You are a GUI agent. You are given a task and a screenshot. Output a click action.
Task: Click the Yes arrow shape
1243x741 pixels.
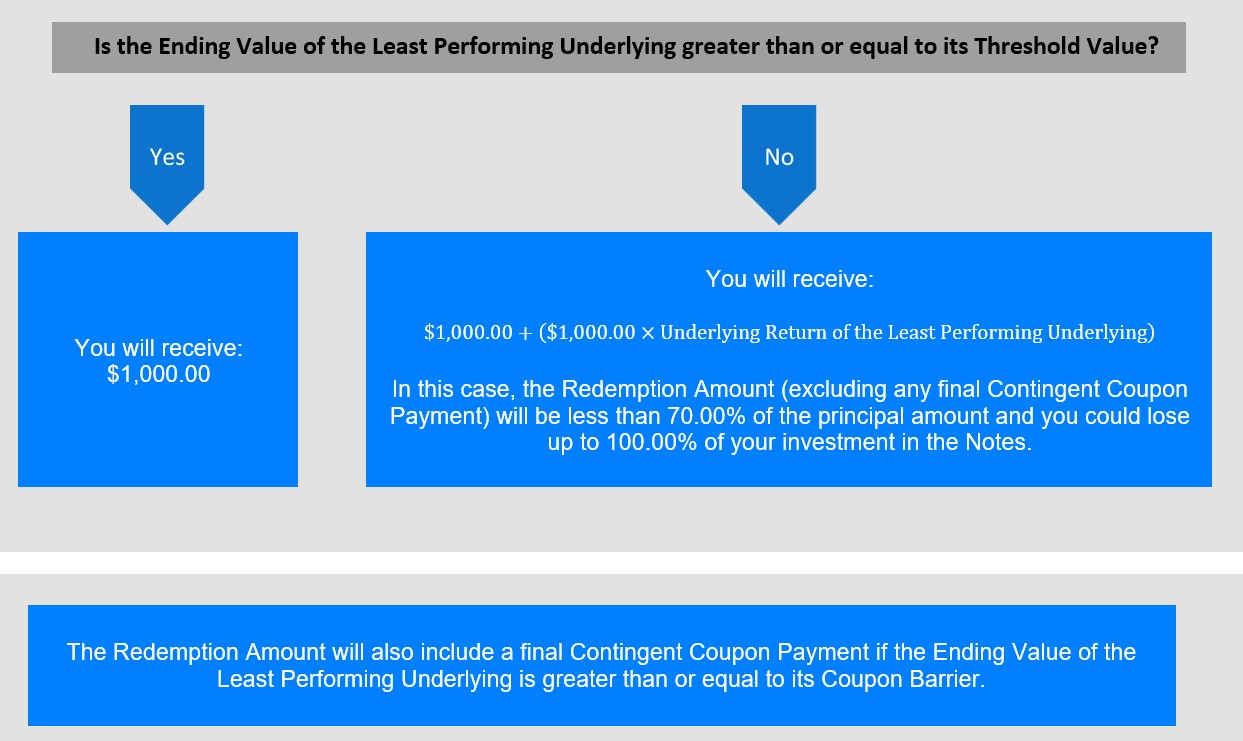pos(167,163)
